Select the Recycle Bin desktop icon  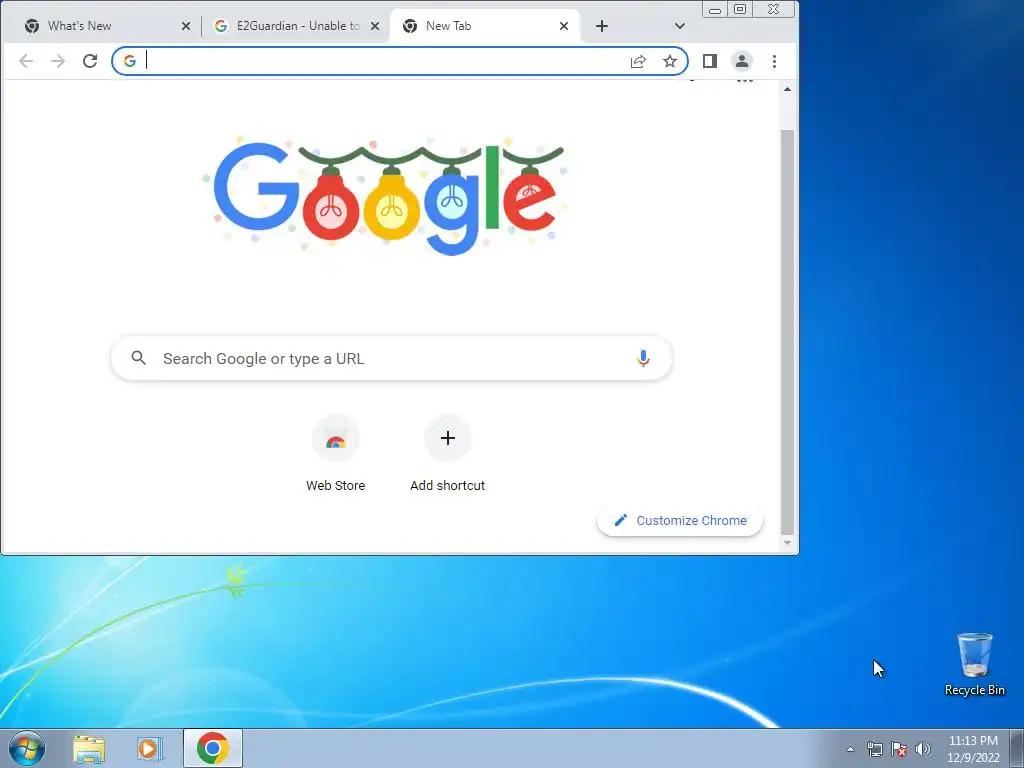974,664
